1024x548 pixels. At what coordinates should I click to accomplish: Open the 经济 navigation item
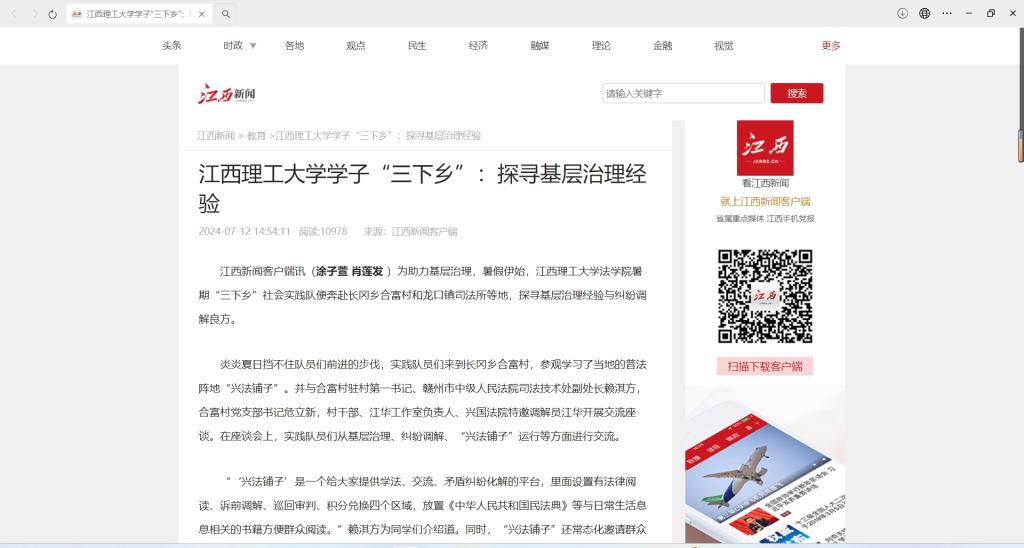click(x=478, y=46)
